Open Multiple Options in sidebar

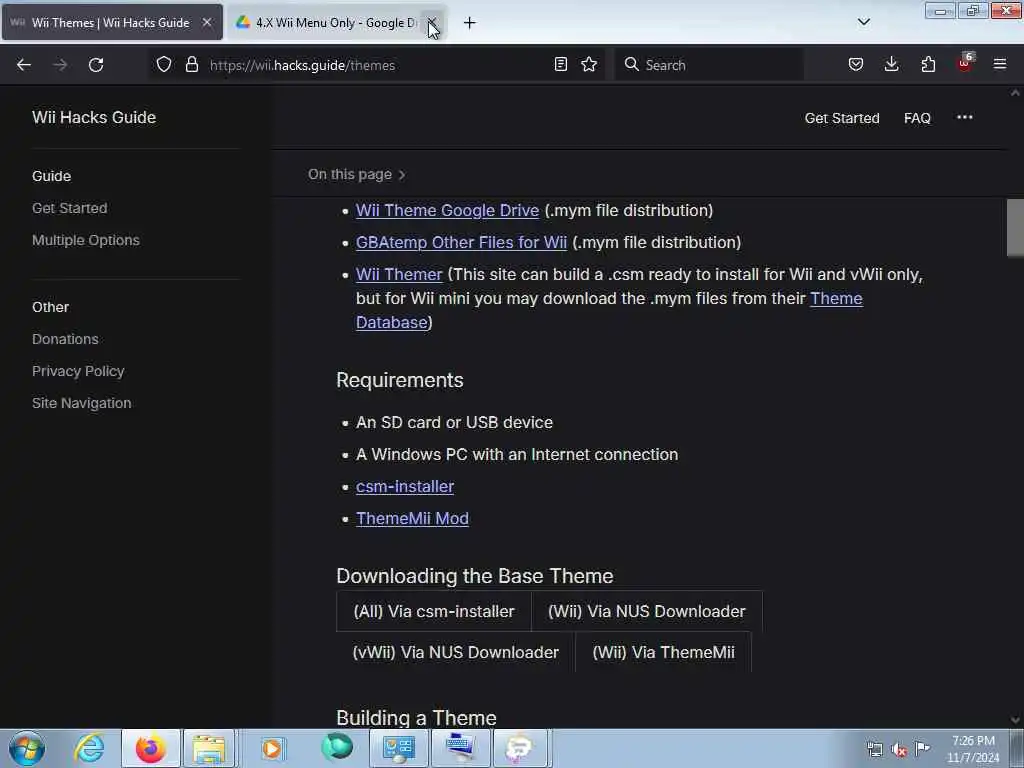point(86,240)
